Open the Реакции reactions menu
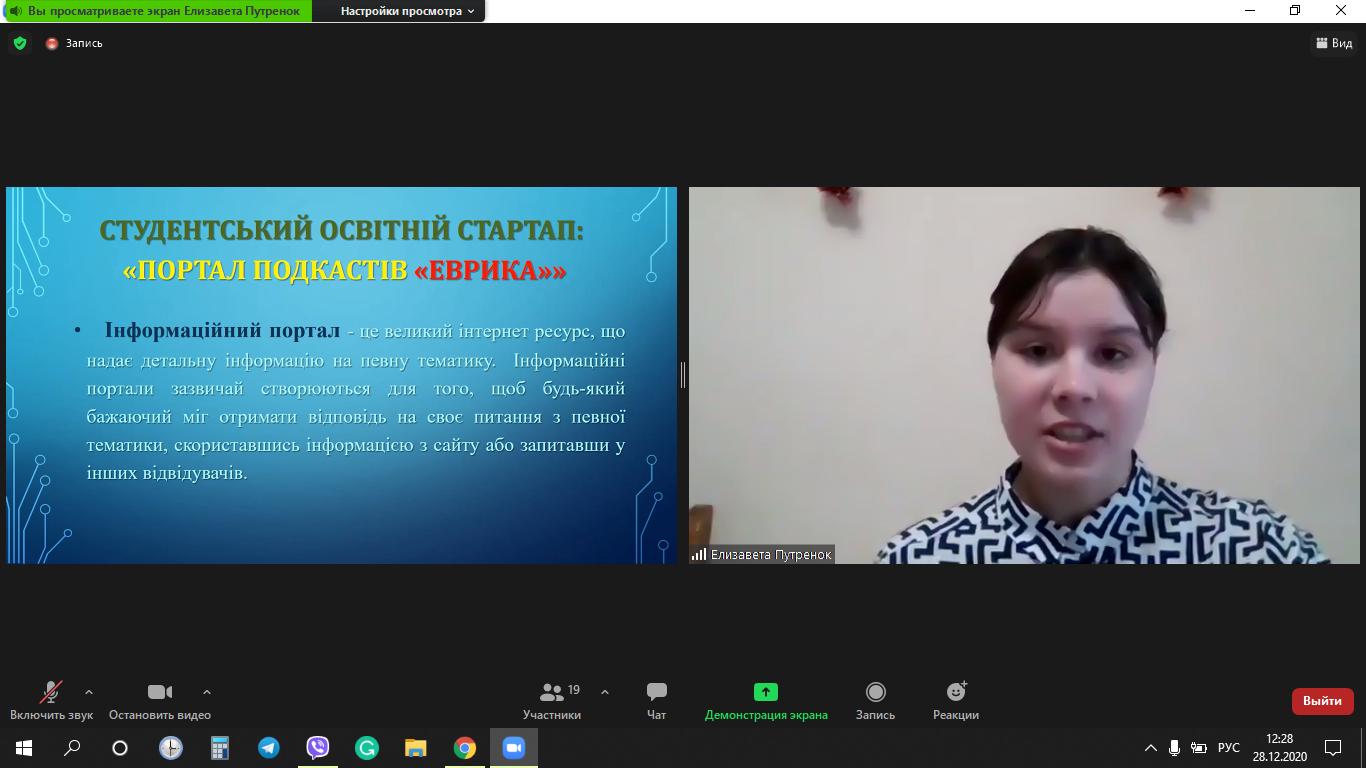 [x=956, y=701]
